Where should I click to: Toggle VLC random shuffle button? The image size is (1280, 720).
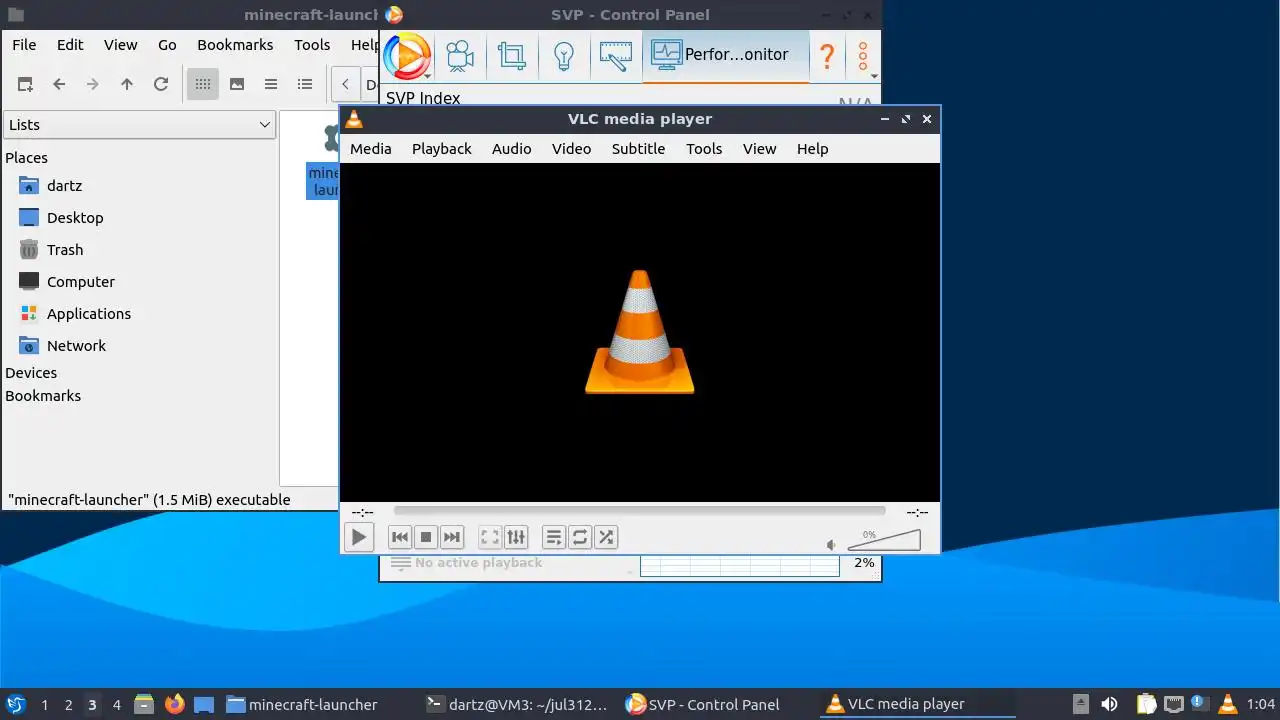tap(606, 537)
